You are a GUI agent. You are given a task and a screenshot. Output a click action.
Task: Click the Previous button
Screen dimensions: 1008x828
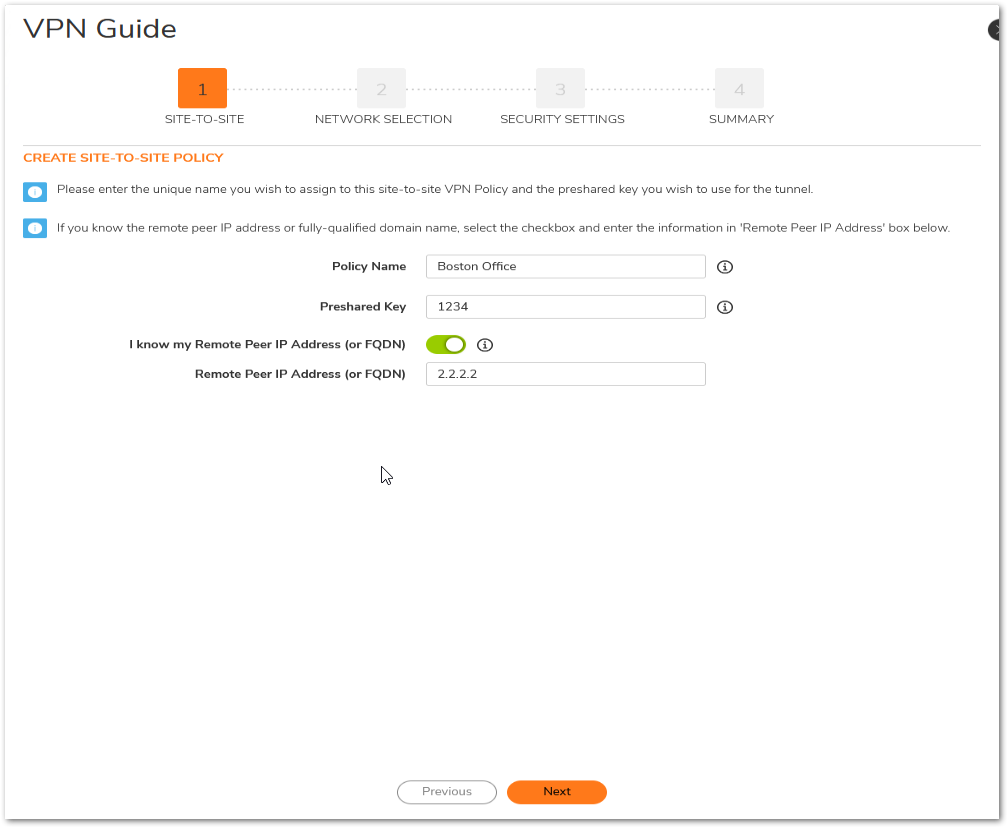pyautogui.click(x=447, y=792)
